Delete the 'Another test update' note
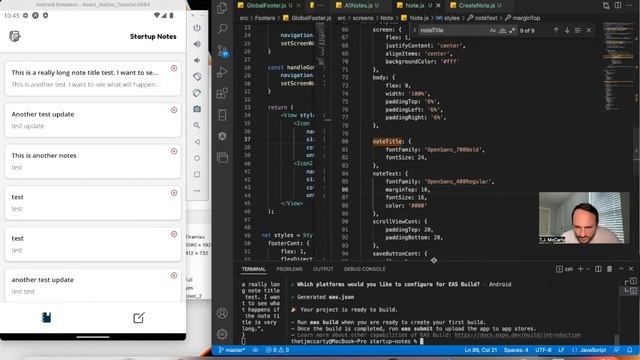This screenshot has height=360, width=640. [174, 110]
